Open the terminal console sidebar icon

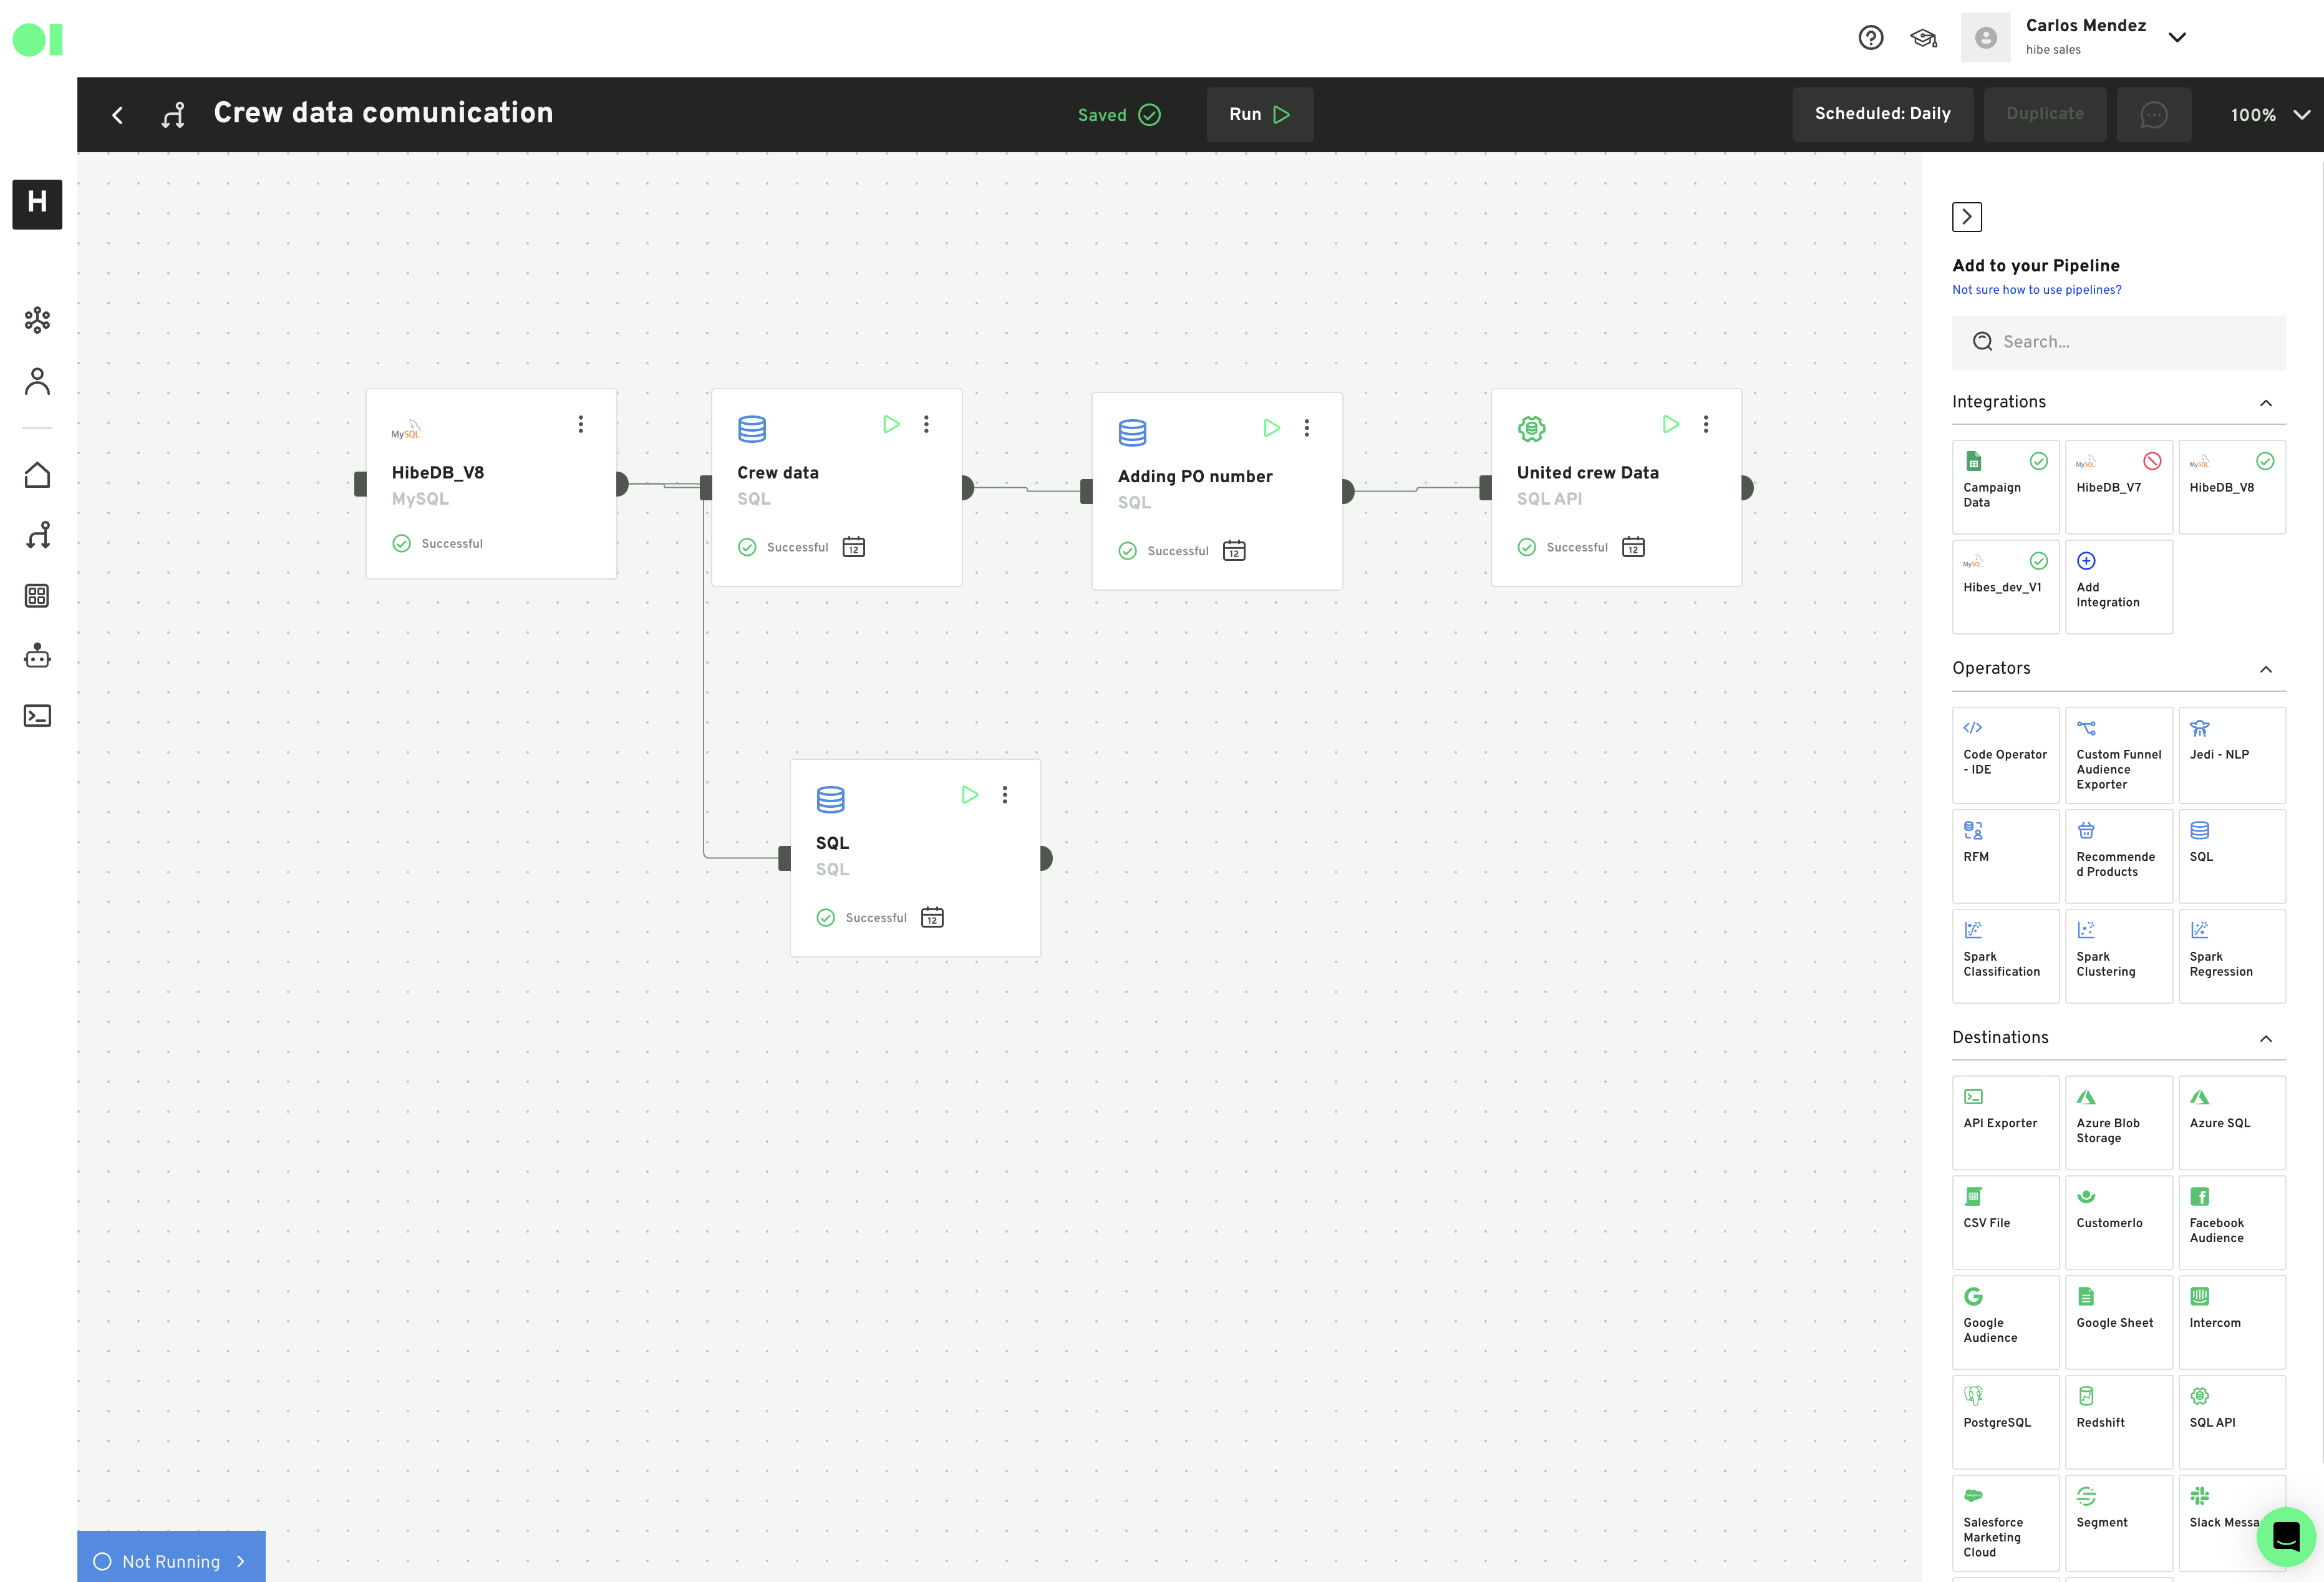pyautogui.click(x=37, y=716)
